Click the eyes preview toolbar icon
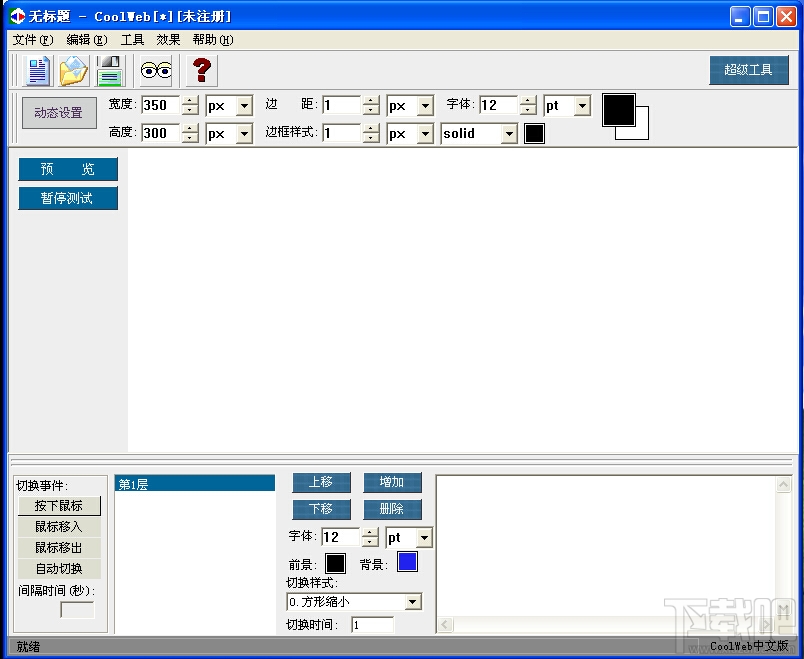Image resolution: width=804 pixels, height=659 pixels. (156, 71)
